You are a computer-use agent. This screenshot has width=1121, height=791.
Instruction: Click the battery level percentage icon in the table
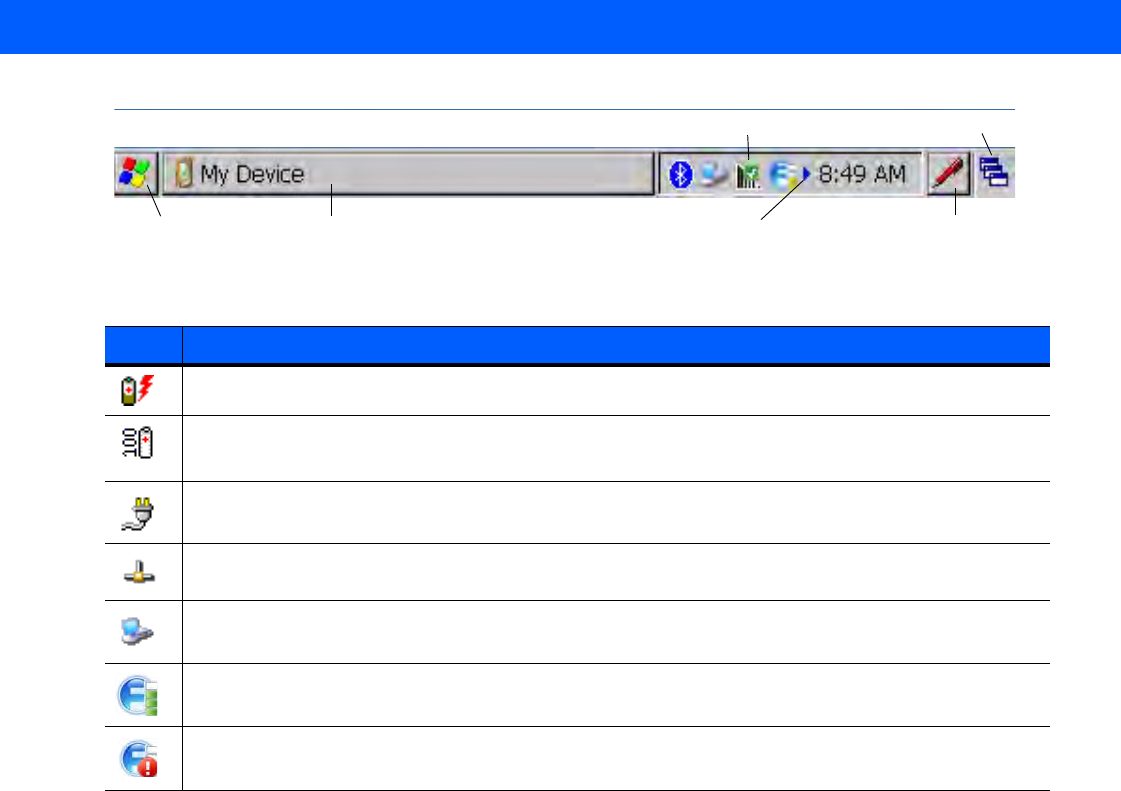click(137, 443)
